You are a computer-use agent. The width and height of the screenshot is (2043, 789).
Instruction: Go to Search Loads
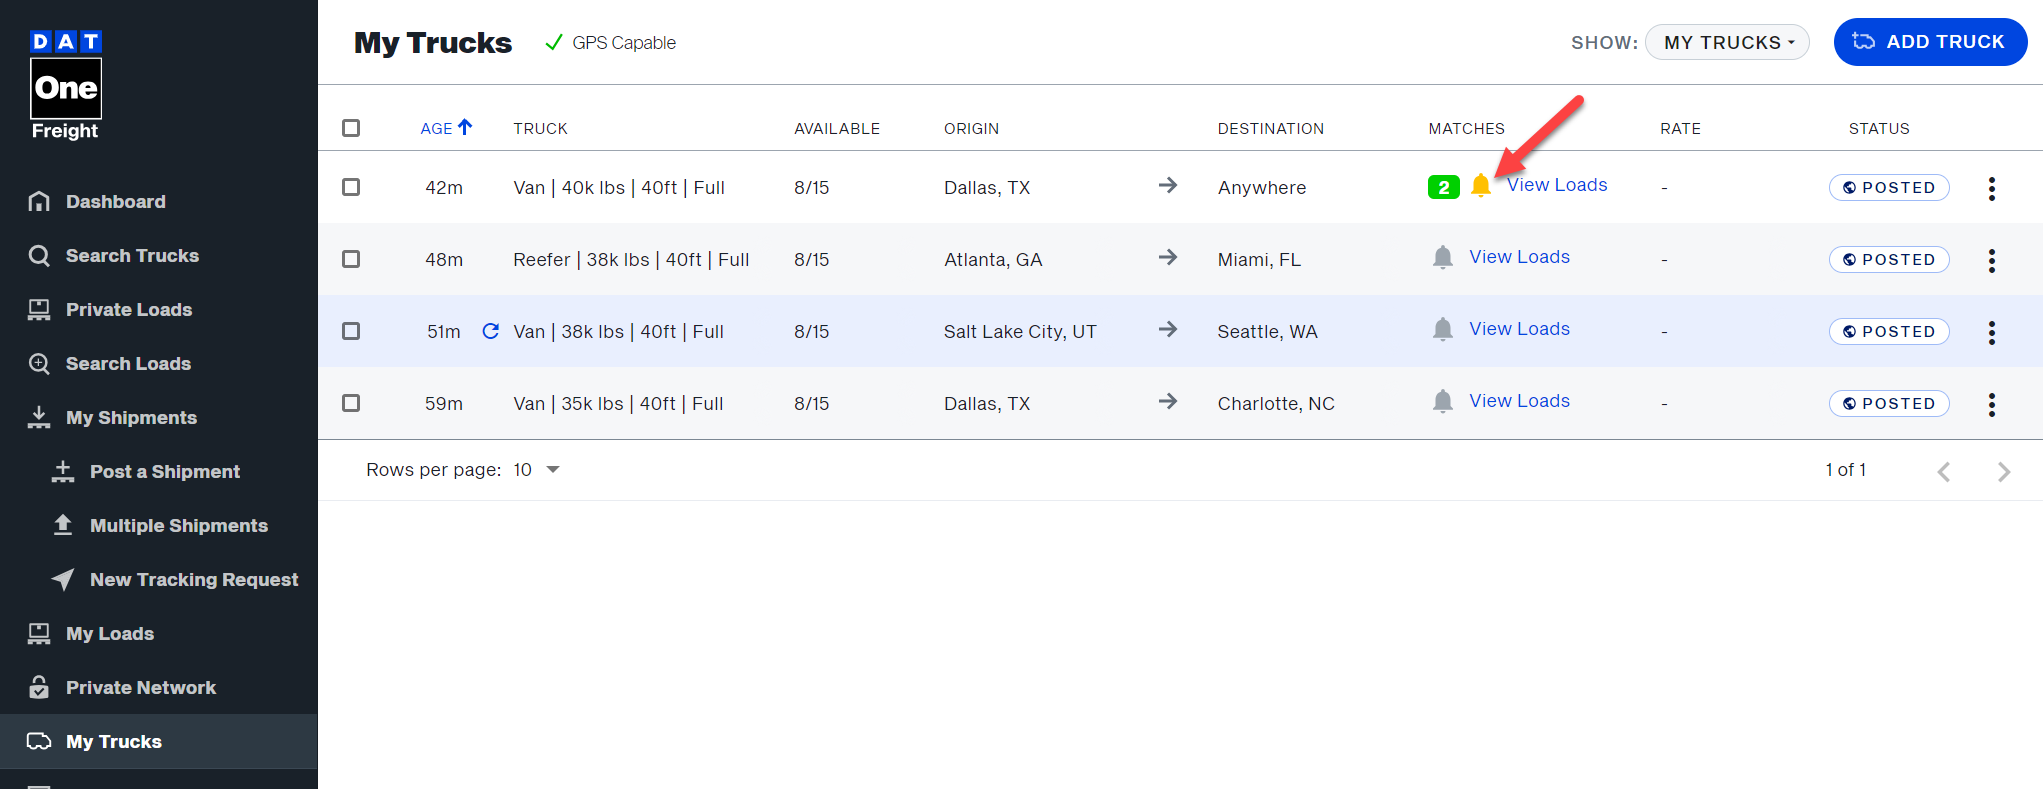pos(129,363)
